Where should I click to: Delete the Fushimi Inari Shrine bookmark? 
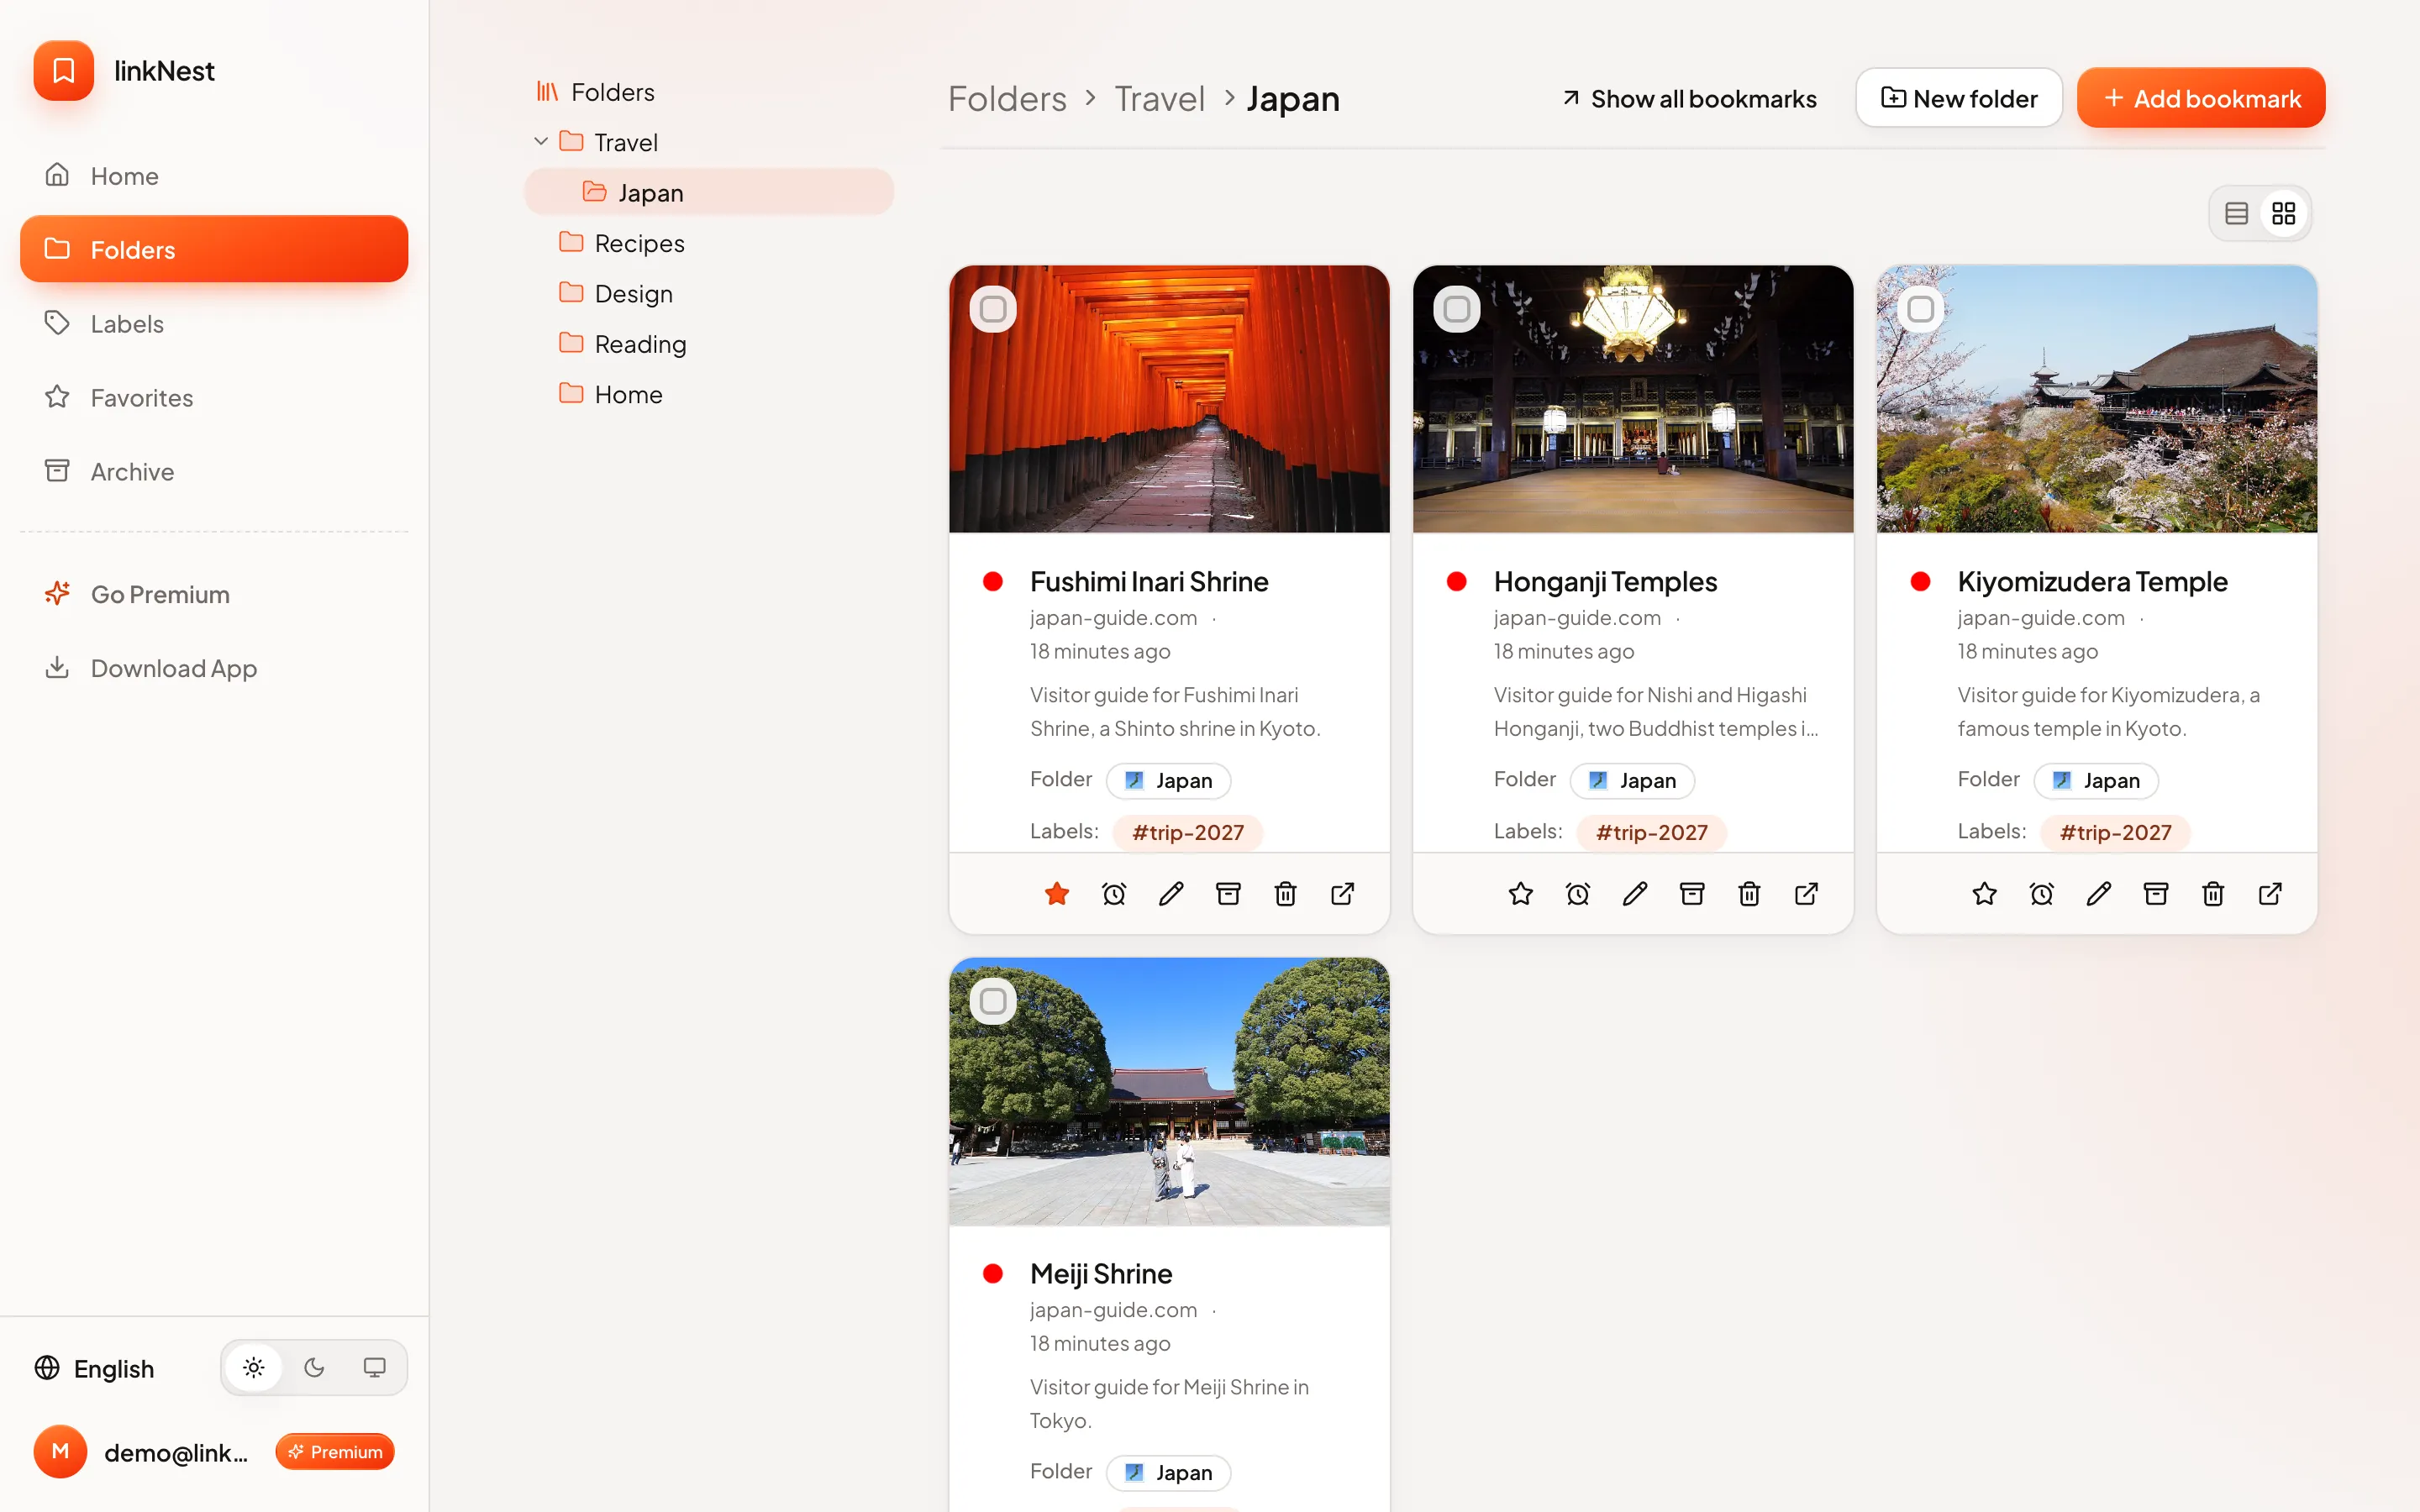coord(1285,893)
